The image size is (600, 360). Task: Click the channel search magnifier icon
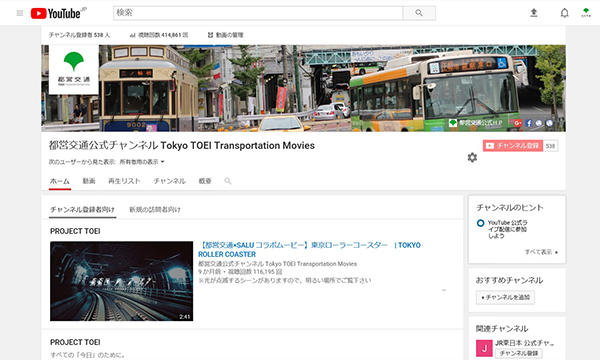click(228, 181)
